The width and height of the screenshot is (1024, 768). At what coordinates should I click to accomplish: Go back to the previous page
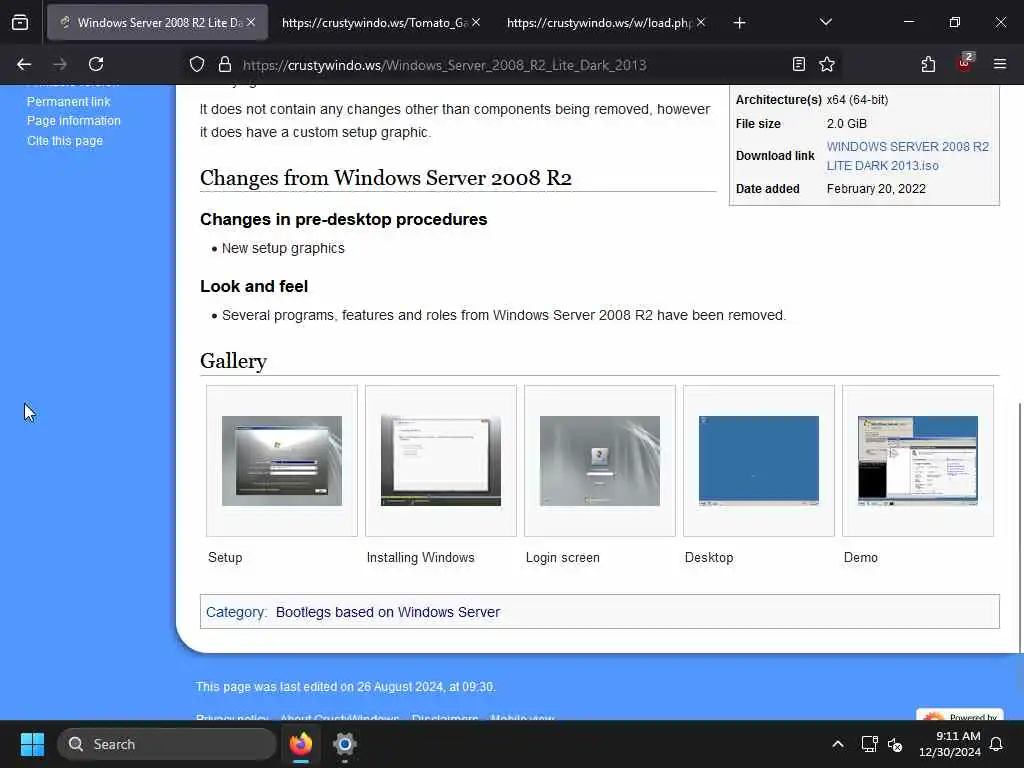tap(24, 64)
